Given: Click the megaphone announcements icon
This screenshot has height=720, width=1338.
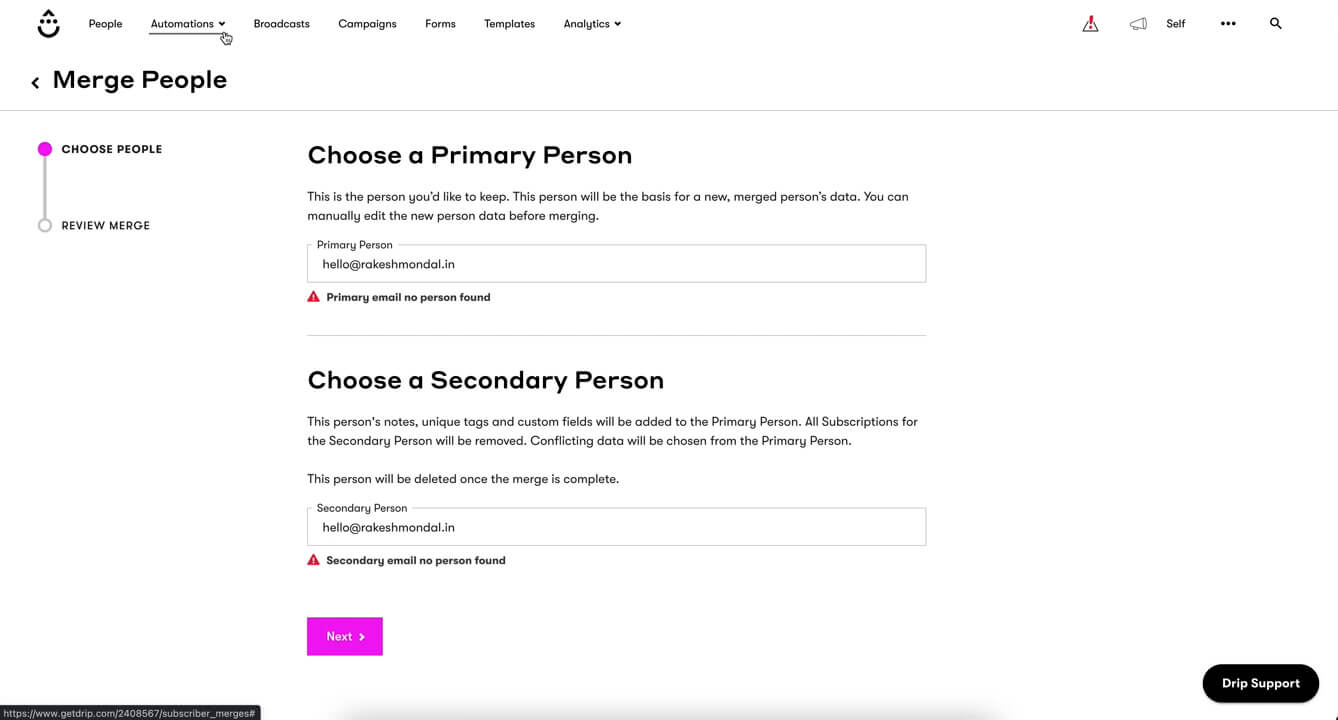Looking at the screenshot, I should click(1138, 24).
